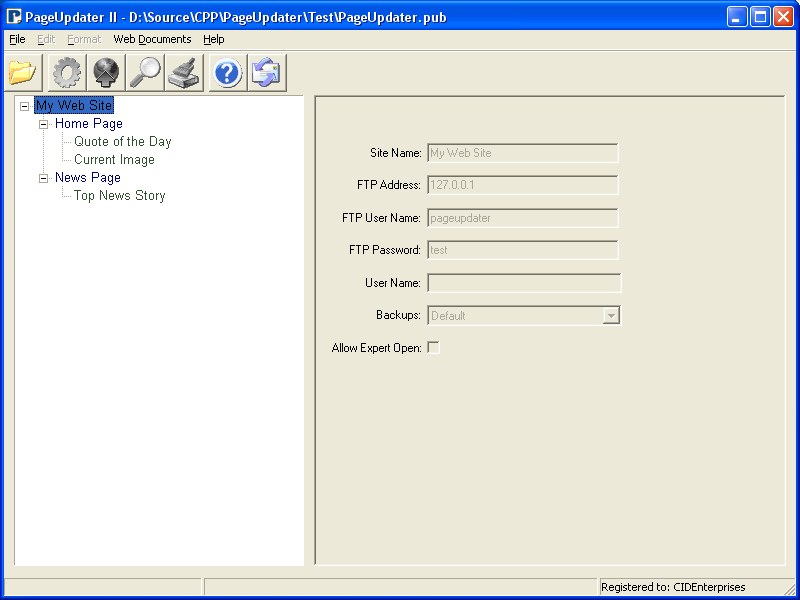Click the gear settings toolbar icon

coord(67,73)
